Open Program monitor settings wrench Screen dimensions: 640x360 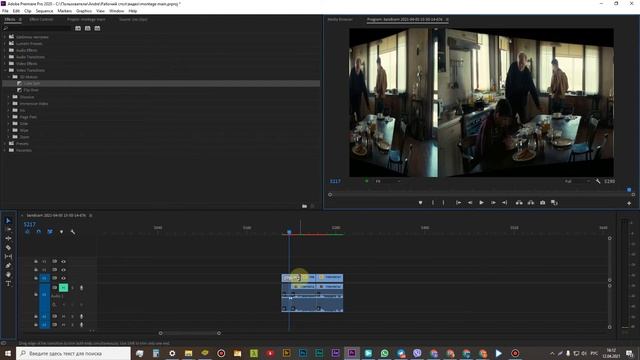point(598,181)
